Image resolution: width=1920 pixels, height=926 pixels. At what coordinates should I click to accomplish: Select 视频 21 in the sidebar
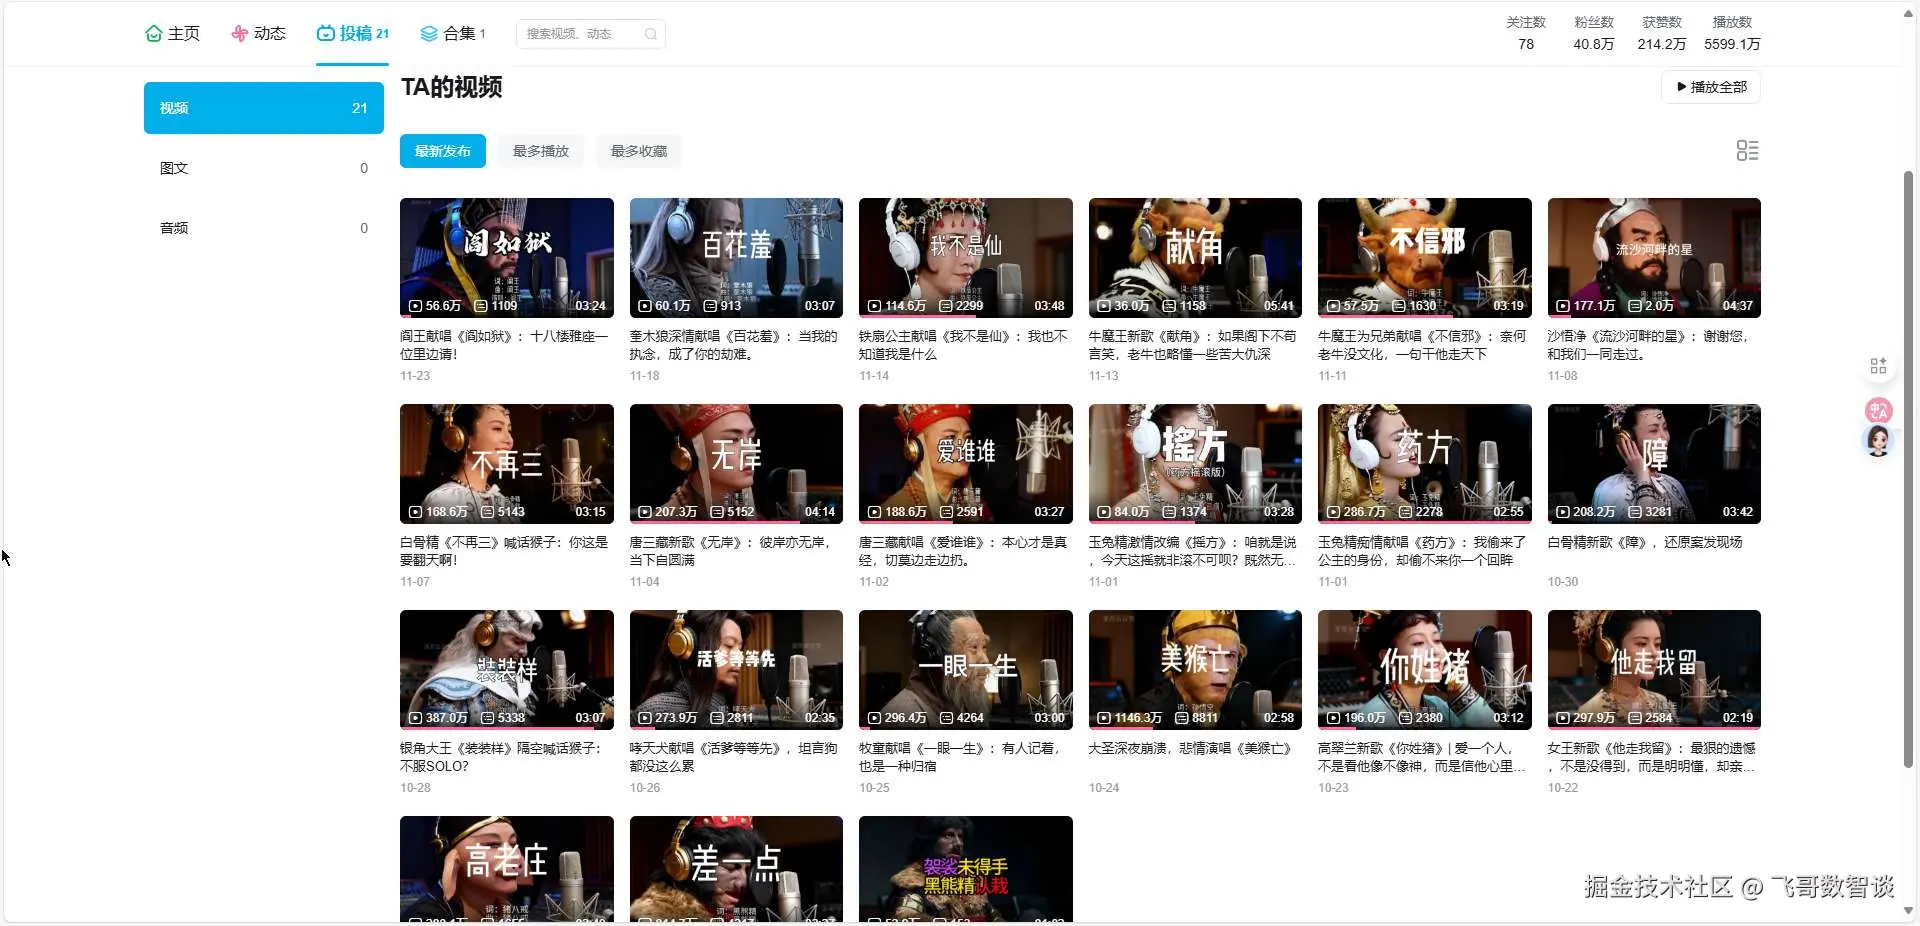coord(264,108)
